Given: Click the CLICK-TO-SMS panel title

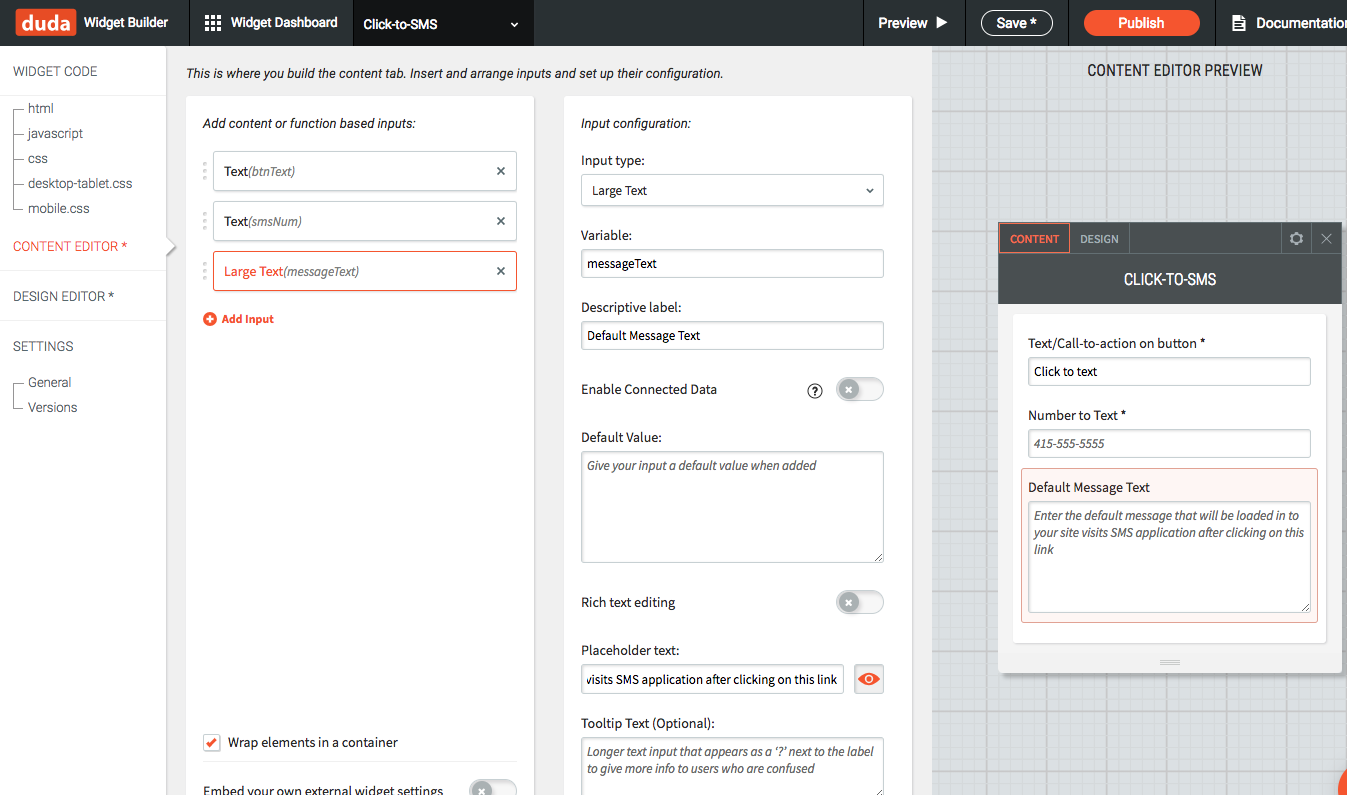Looking at the screenshot, I should pos(1170,279).
